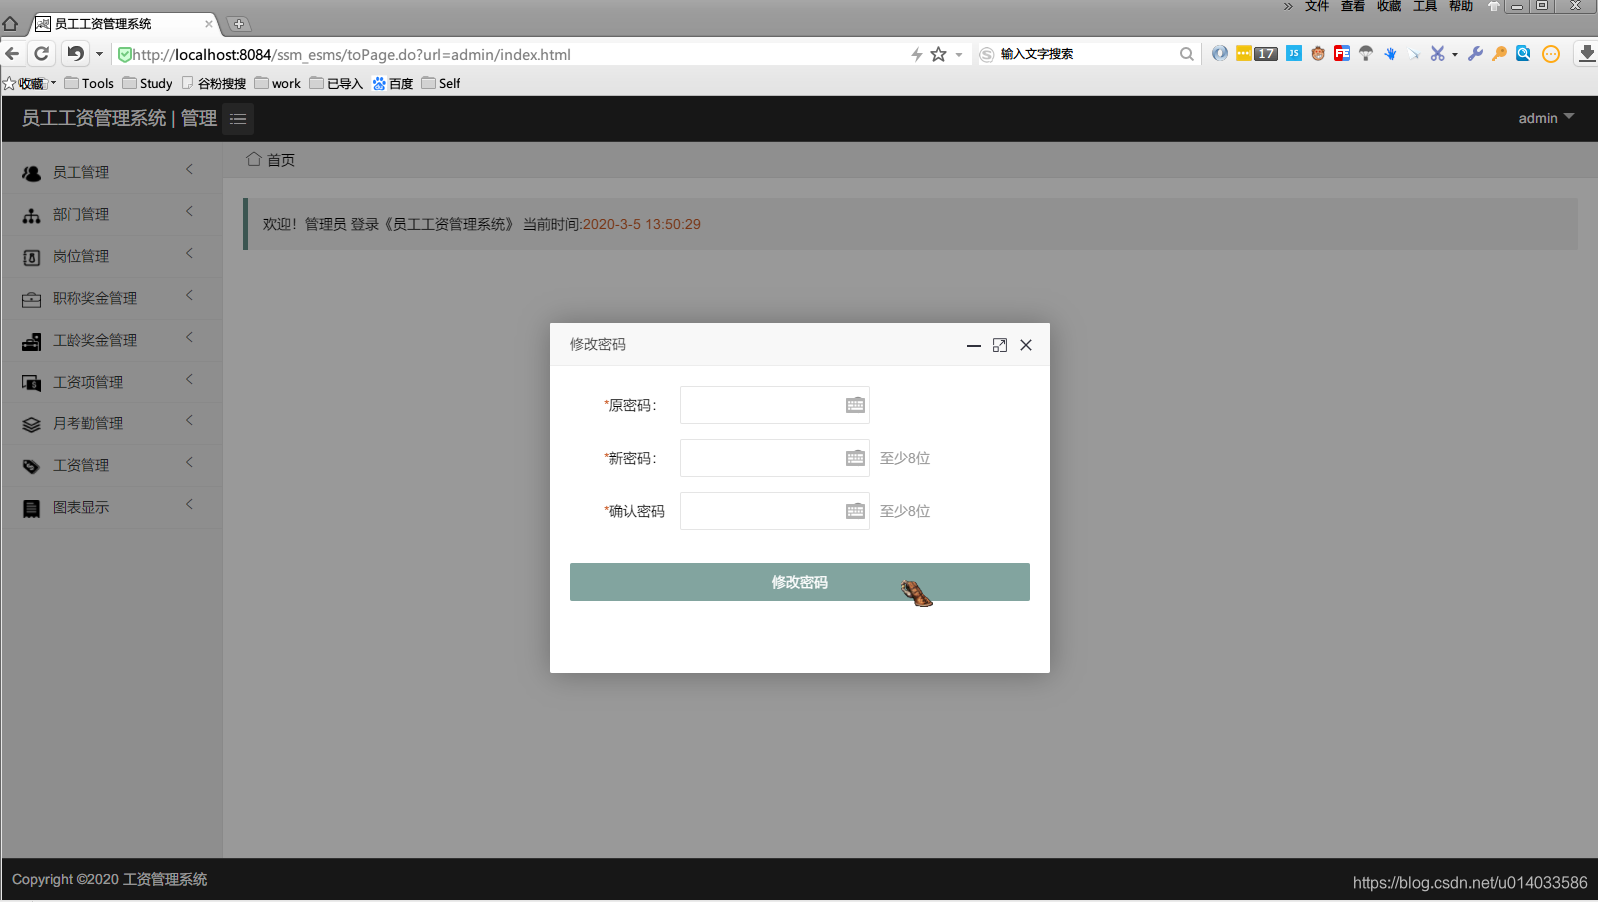
Task: Open the 帮助 browser menu
Action: pyautogui.click(x=1461, y=6)
